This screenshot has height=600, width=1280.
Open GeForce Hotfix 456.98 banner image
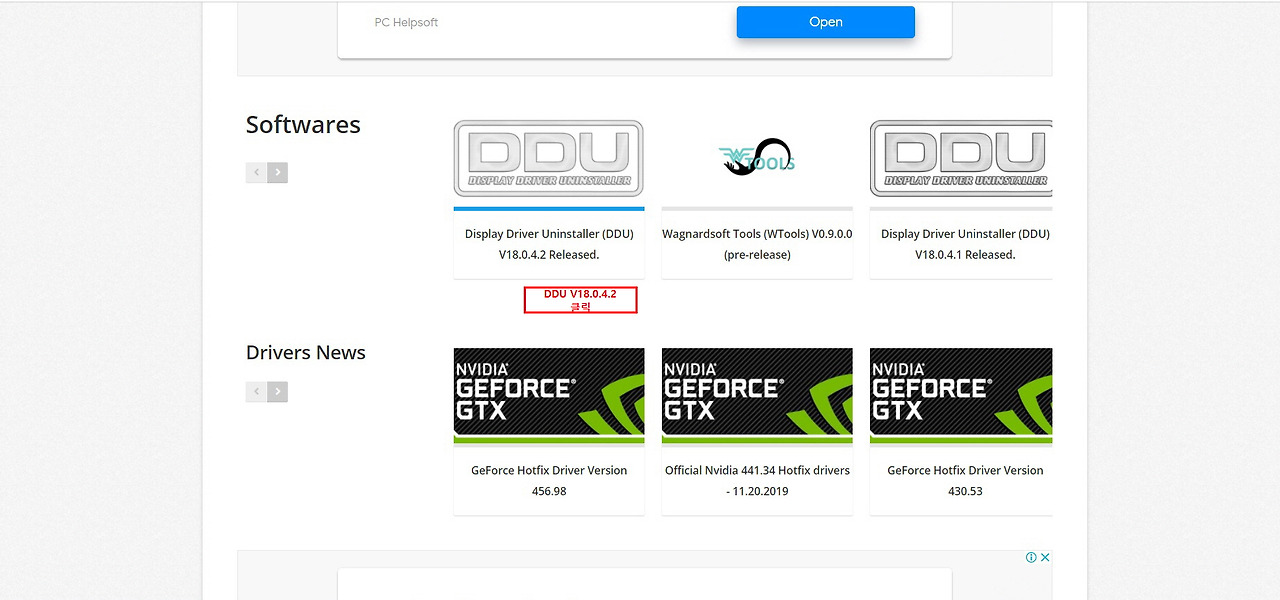[x=549, y=396]
